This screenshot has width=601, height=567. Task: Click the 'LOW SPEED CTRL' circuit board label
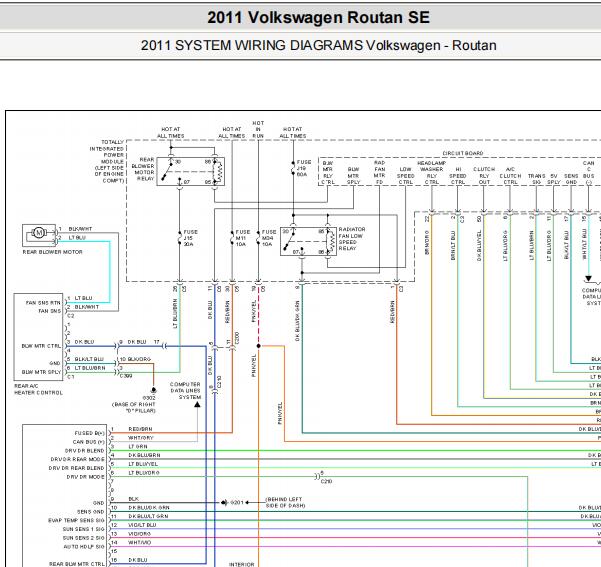(406, 176)
